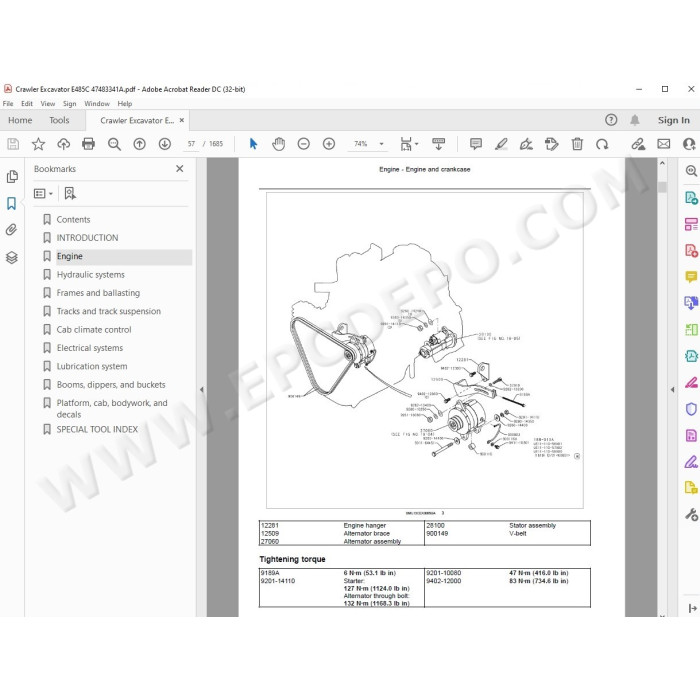Open the Layers panel icon
The image size is (700, 700).
pos(12,258)
